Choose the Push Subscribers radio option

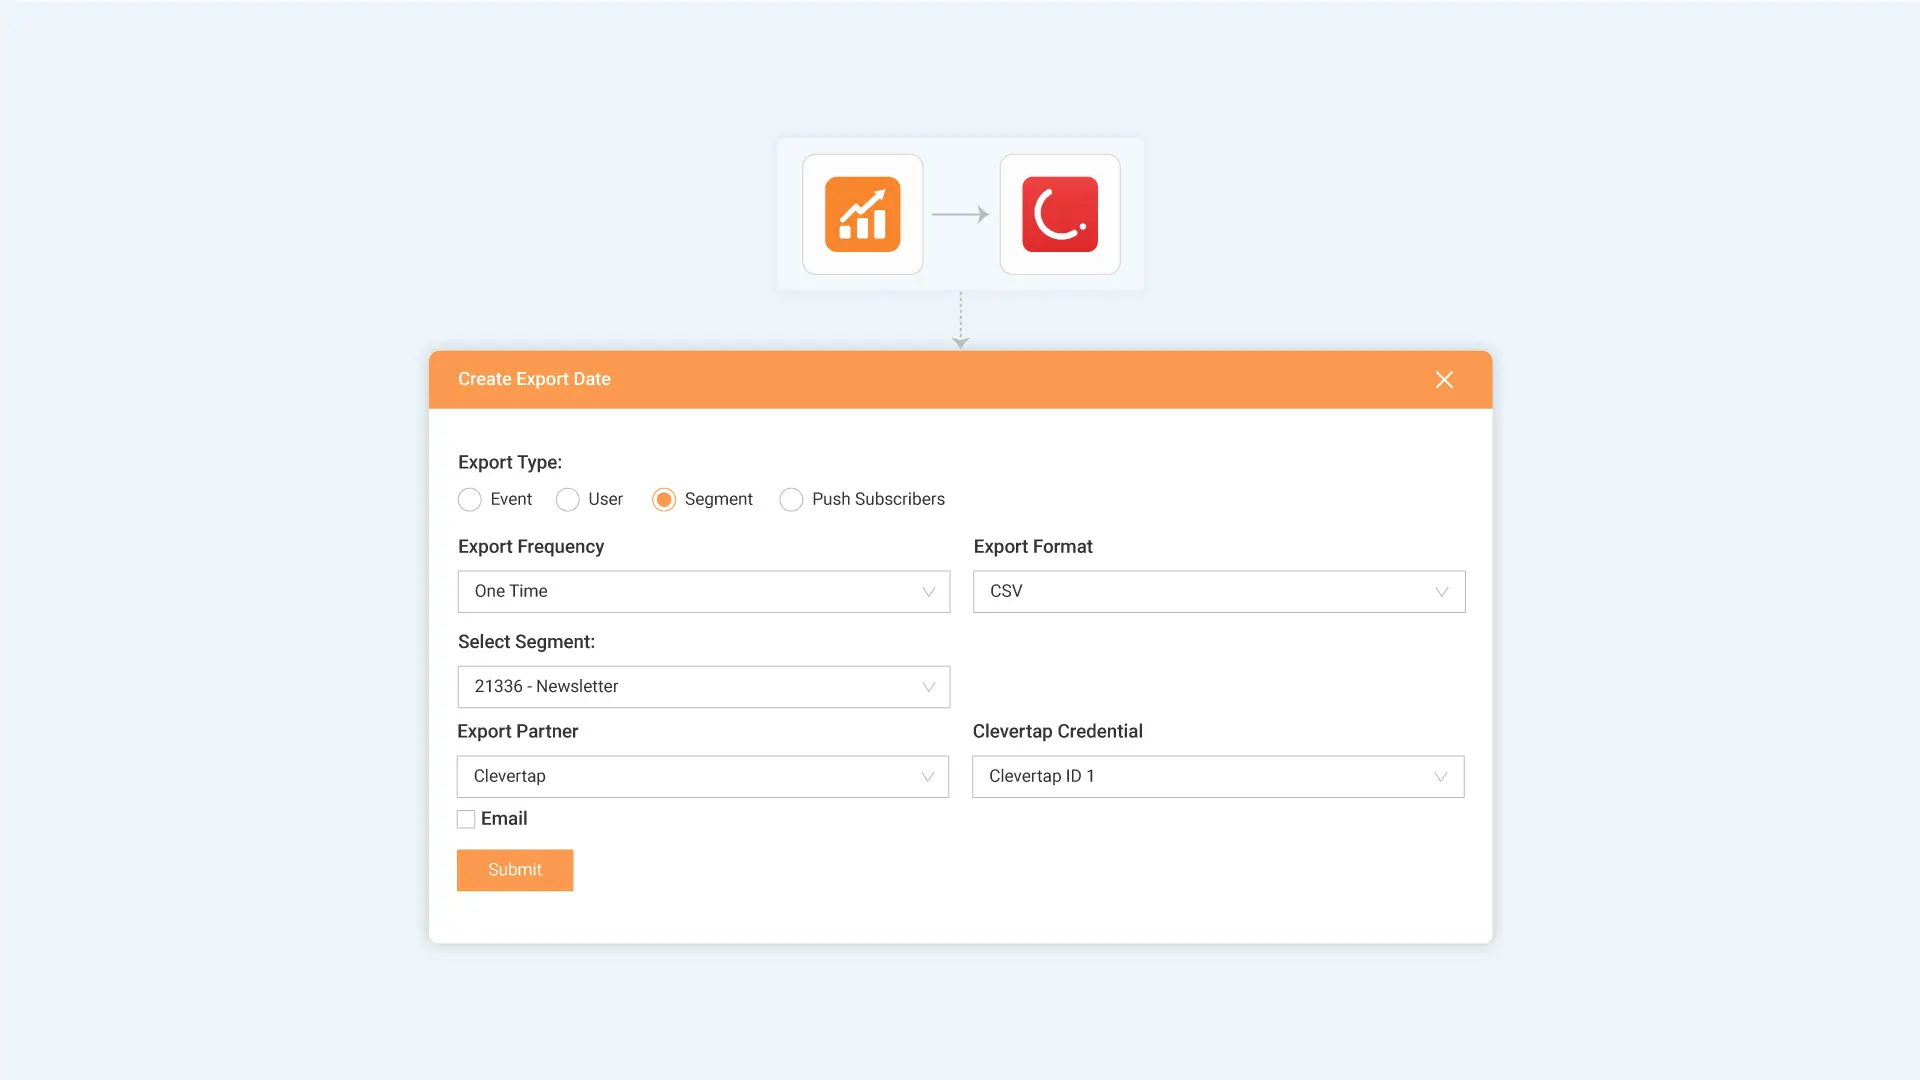pyautogui.click(x=791, y=500)
